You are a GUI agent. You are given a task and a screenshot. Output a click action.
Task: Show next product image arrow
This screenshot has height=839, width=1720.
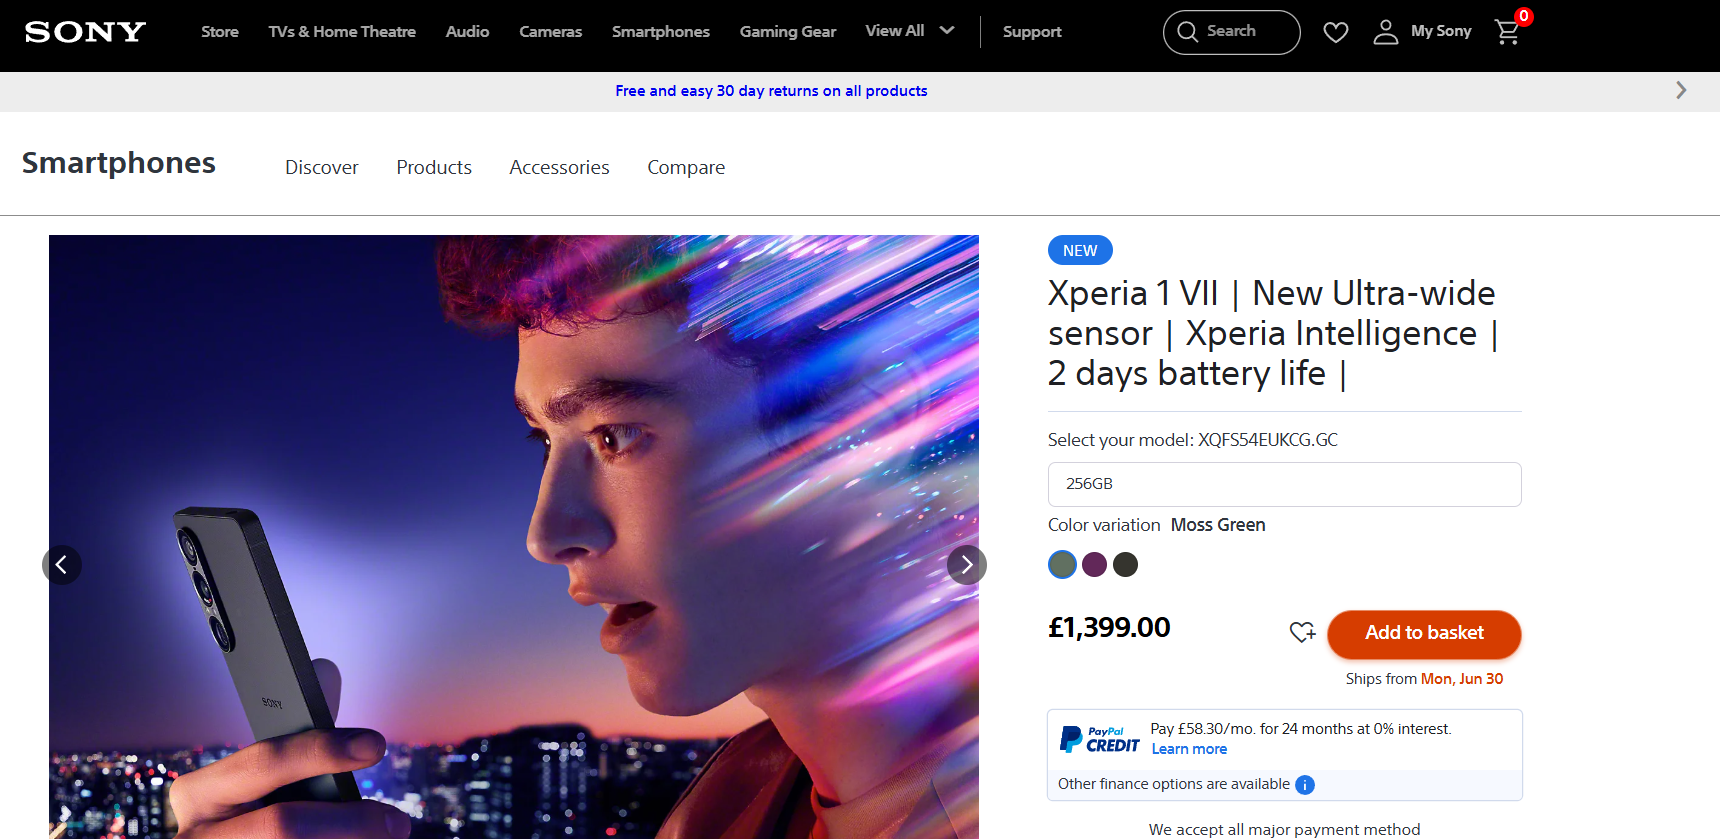pyautogui.click(x=967, y=565)
